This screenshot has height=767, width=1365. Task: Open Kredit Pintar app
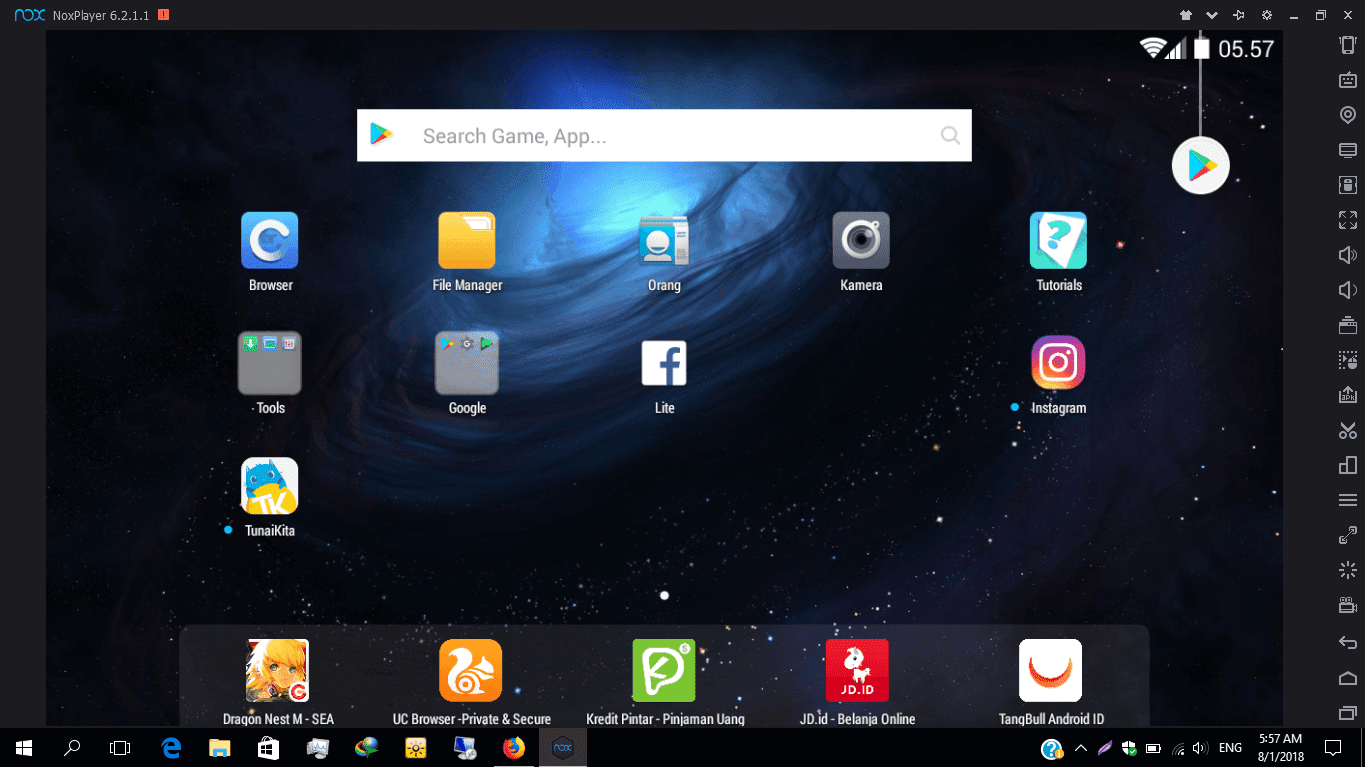click(664, 671)
